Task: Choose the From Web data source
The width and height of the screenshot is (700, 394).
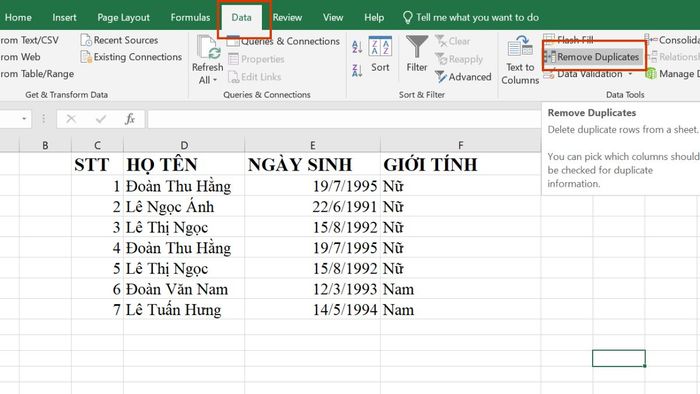Action: [20, 57]
